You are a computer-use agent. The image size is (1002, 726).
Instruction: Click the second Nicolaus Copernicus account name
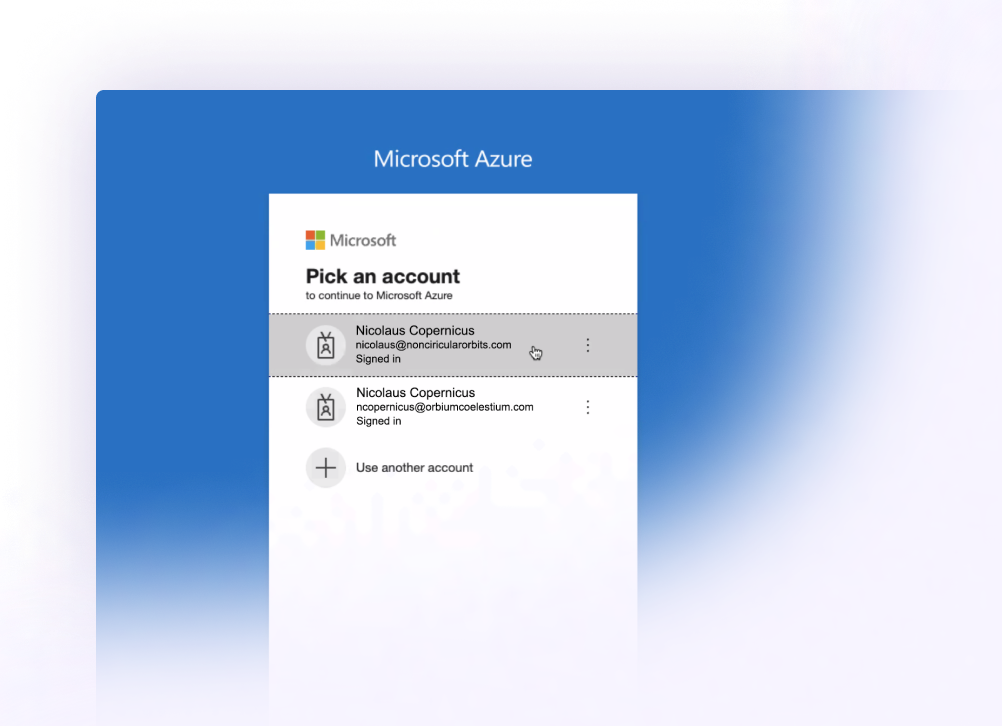415,392
